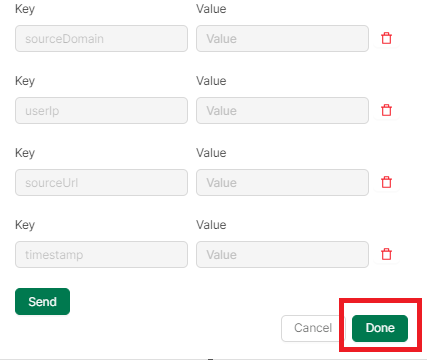Focus the sourceDomain key field
Image resolution: width=427 pixels, height=360 pixels.
point(101,39)
